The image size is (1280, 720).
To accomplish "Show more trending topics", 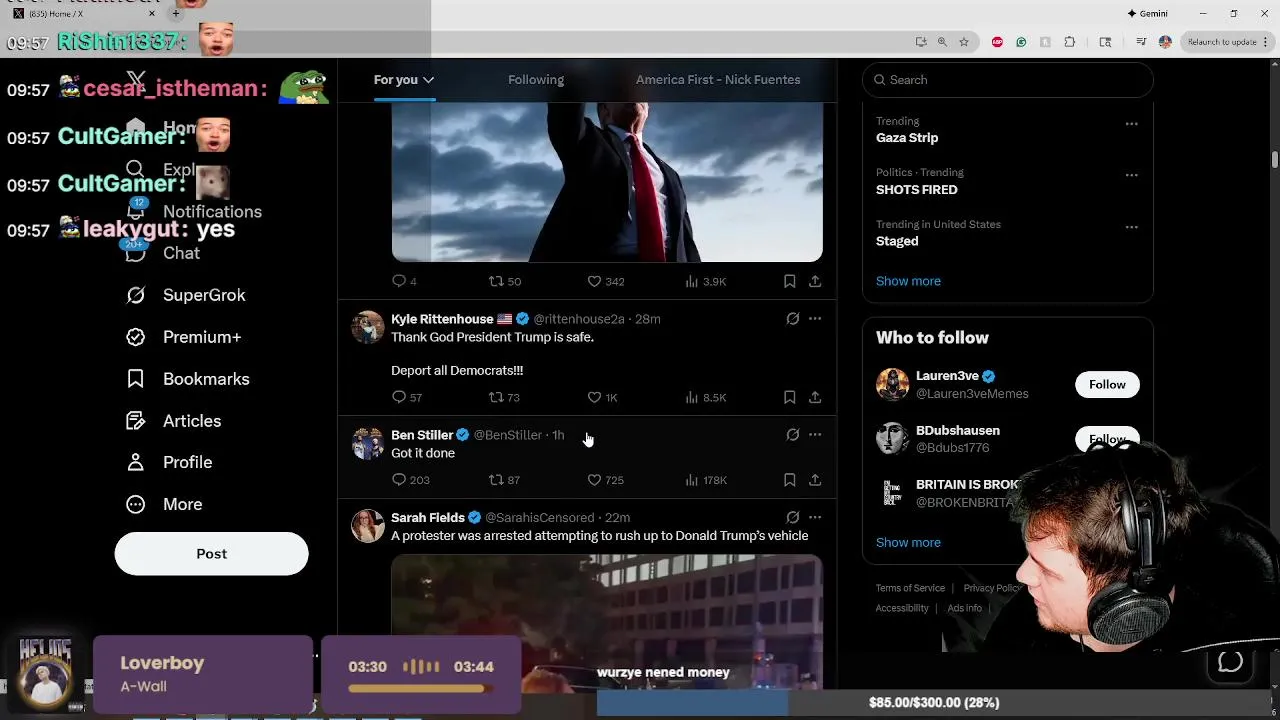I will tap(908, 281).
